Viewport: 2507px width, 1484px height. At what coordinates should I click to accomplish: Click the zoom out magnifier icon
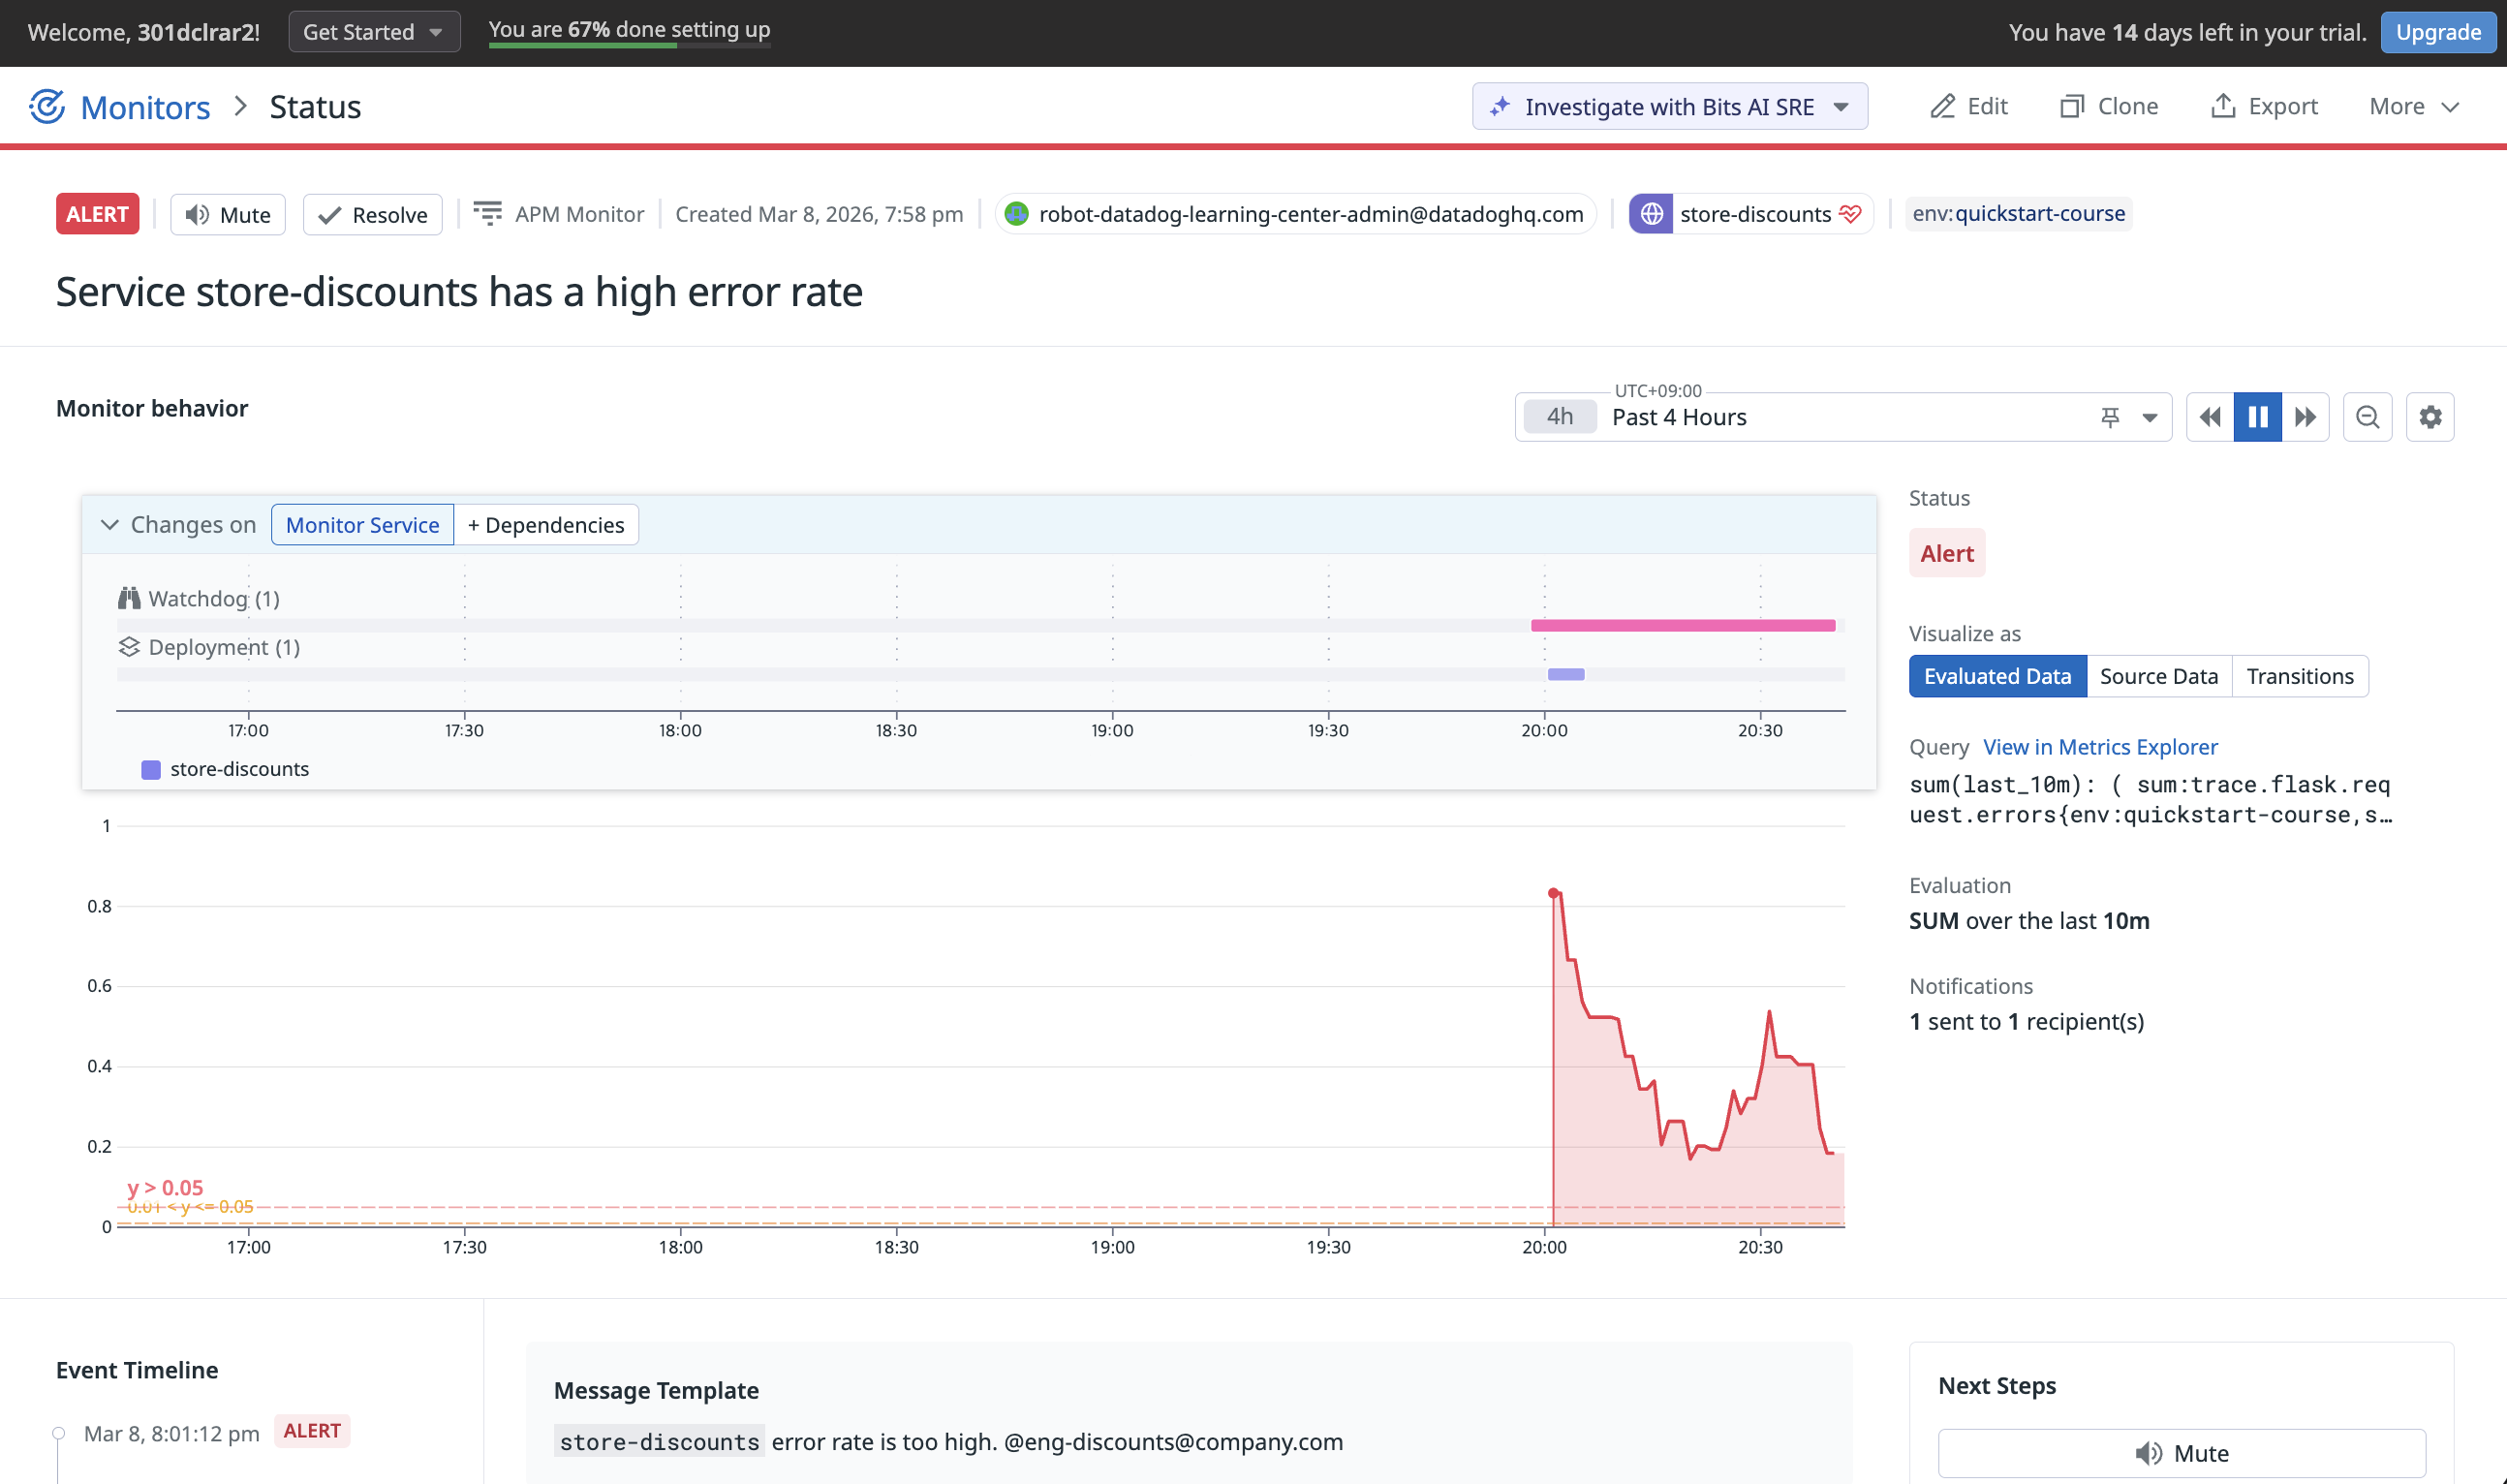[2367, 417]
